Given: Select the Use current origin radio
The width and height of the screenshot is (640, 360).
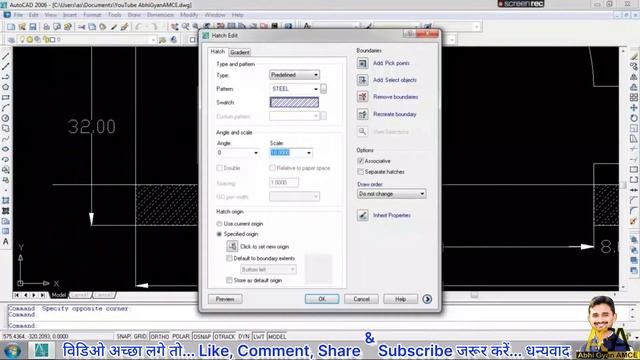Looking at the screenshot, I should (219, 224).
